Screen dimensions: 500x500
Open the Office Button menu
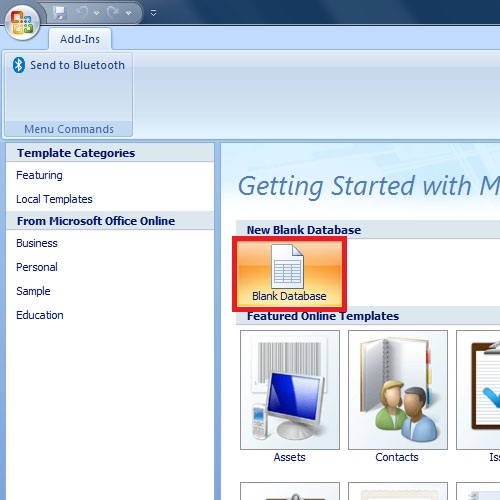[22, 22]
